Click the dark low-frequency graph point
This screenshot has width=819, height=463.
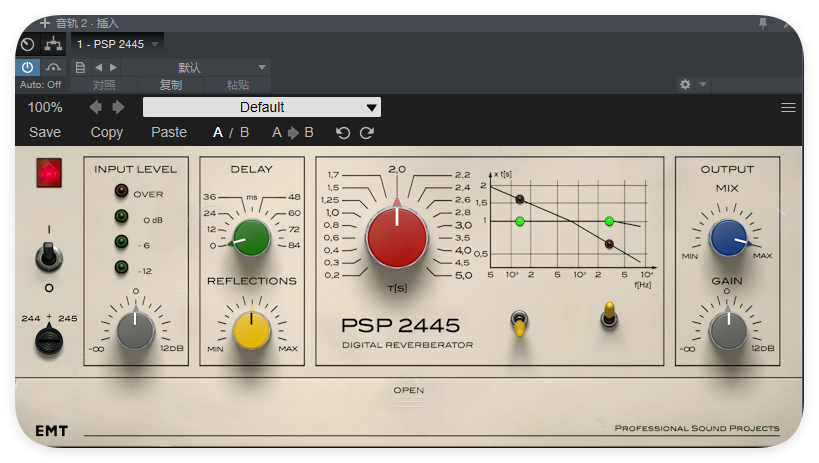click(x=520, y=199)
